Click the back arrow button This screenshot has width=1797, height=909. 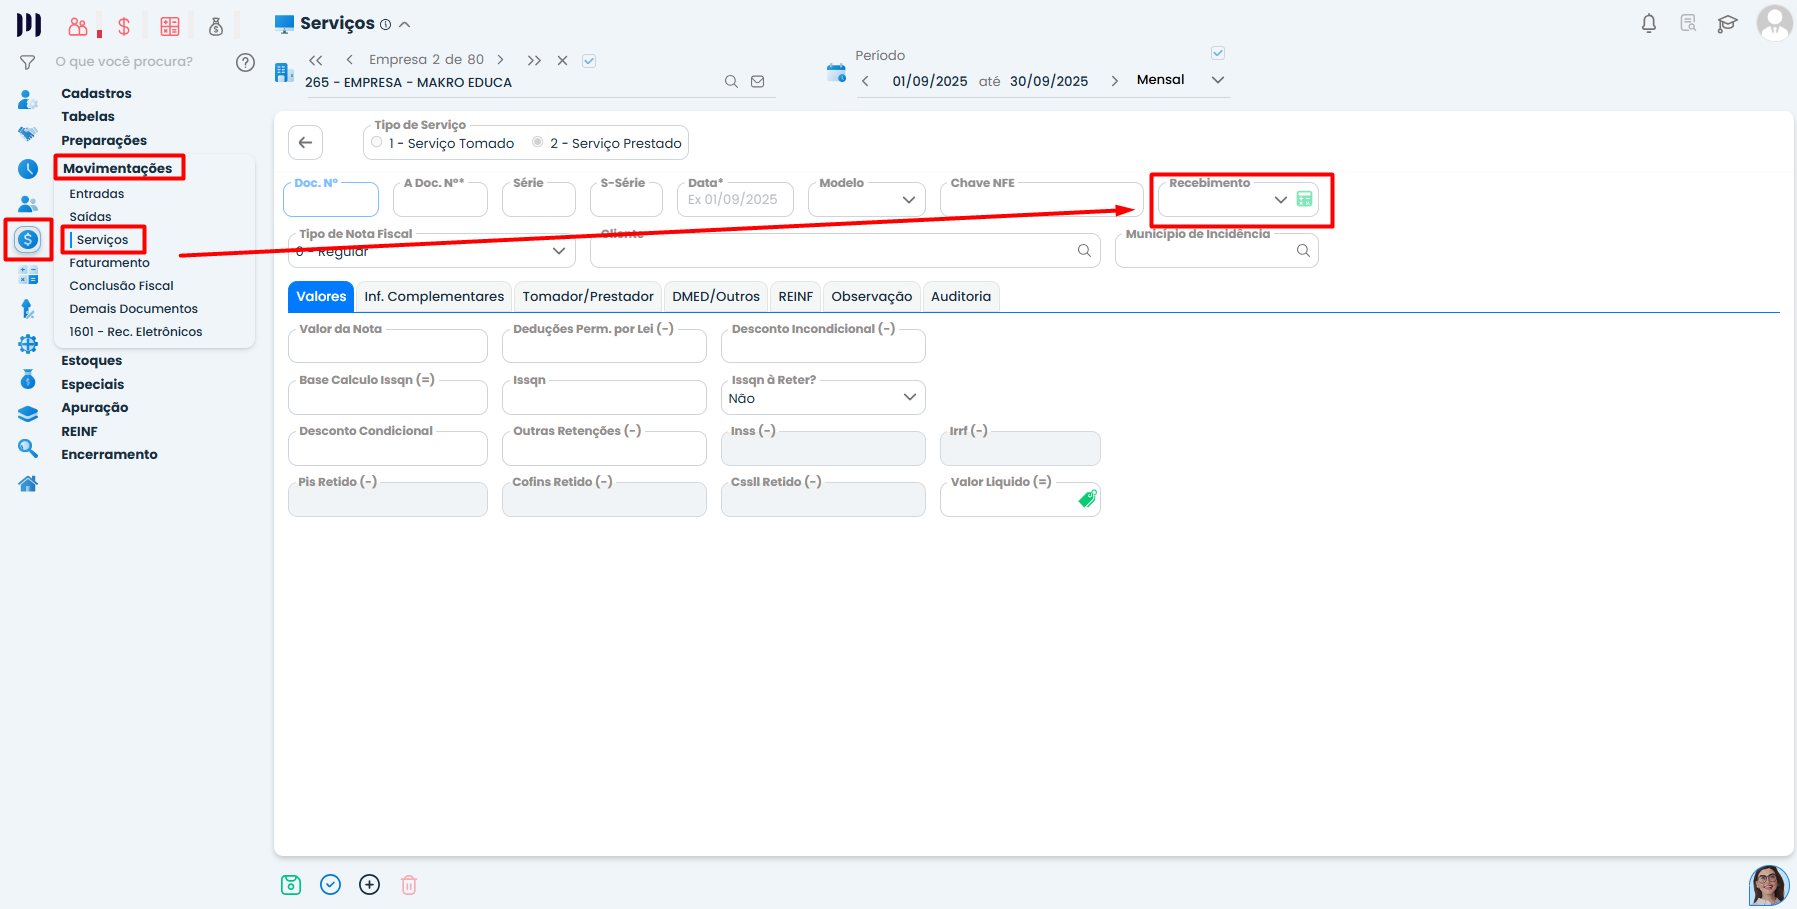pyautogui.click(x=306, y=142)
